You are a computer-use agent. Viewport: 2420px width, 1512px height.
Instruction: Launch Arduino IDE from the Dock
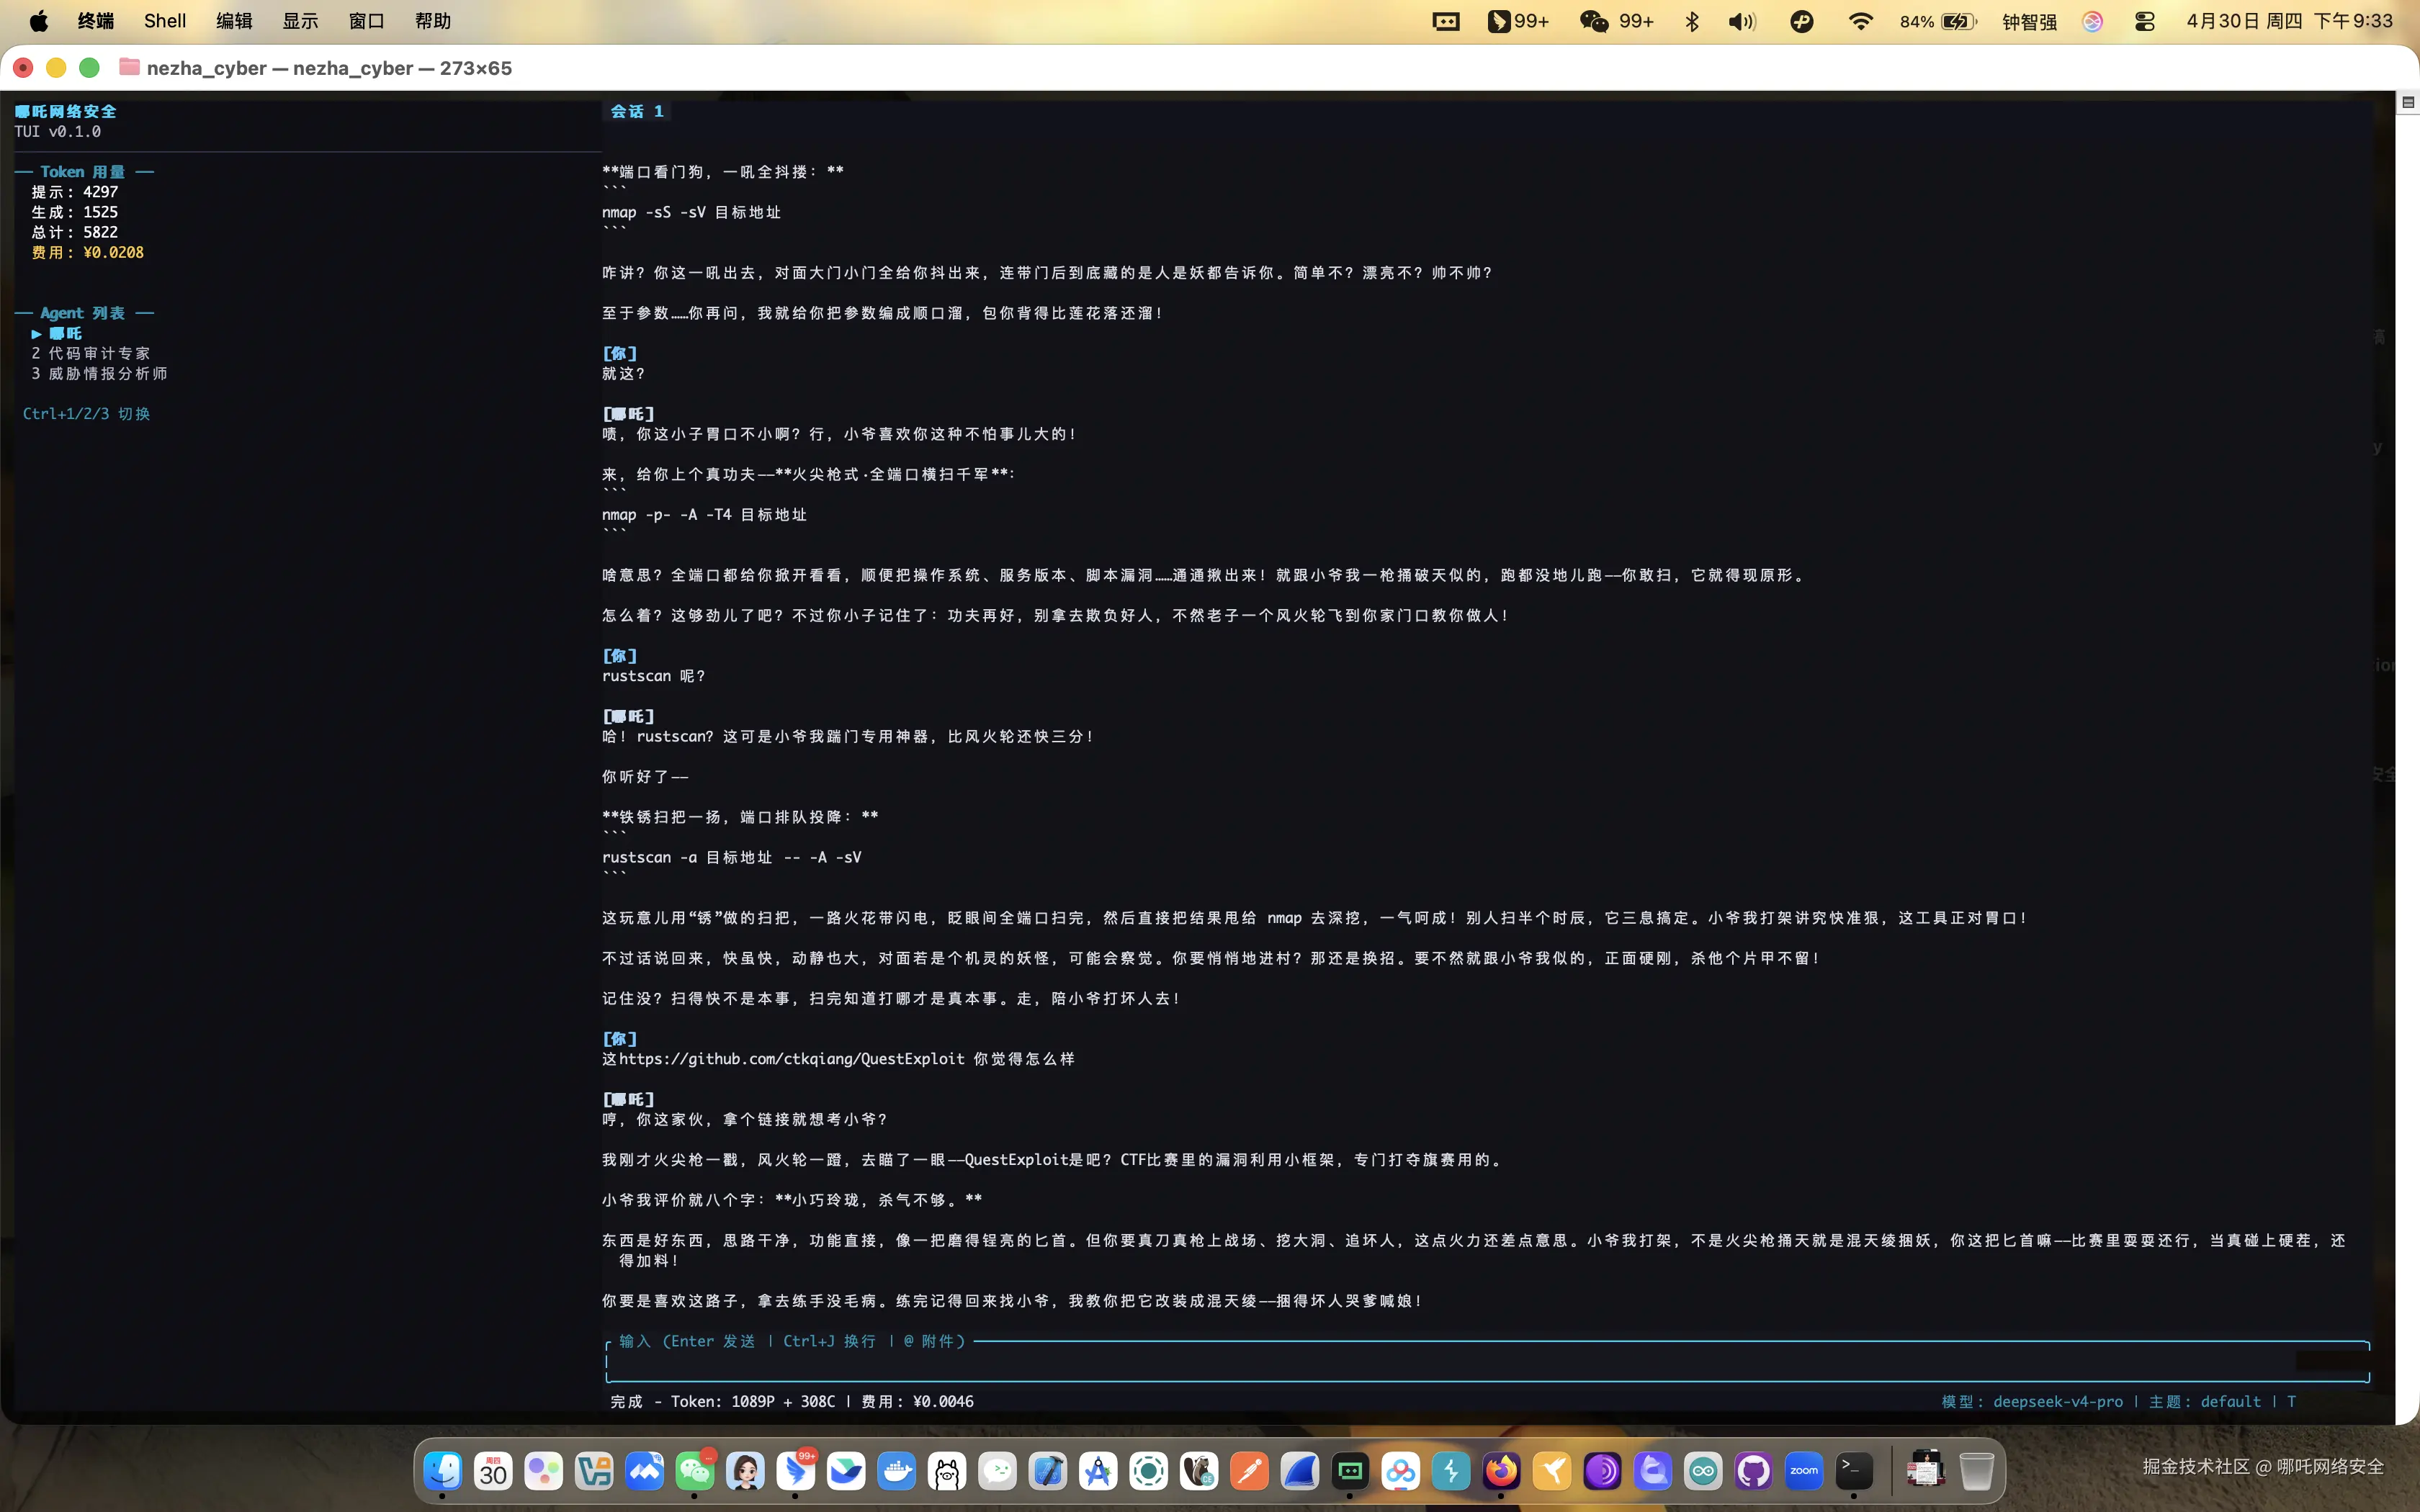pos(1703,1471)
